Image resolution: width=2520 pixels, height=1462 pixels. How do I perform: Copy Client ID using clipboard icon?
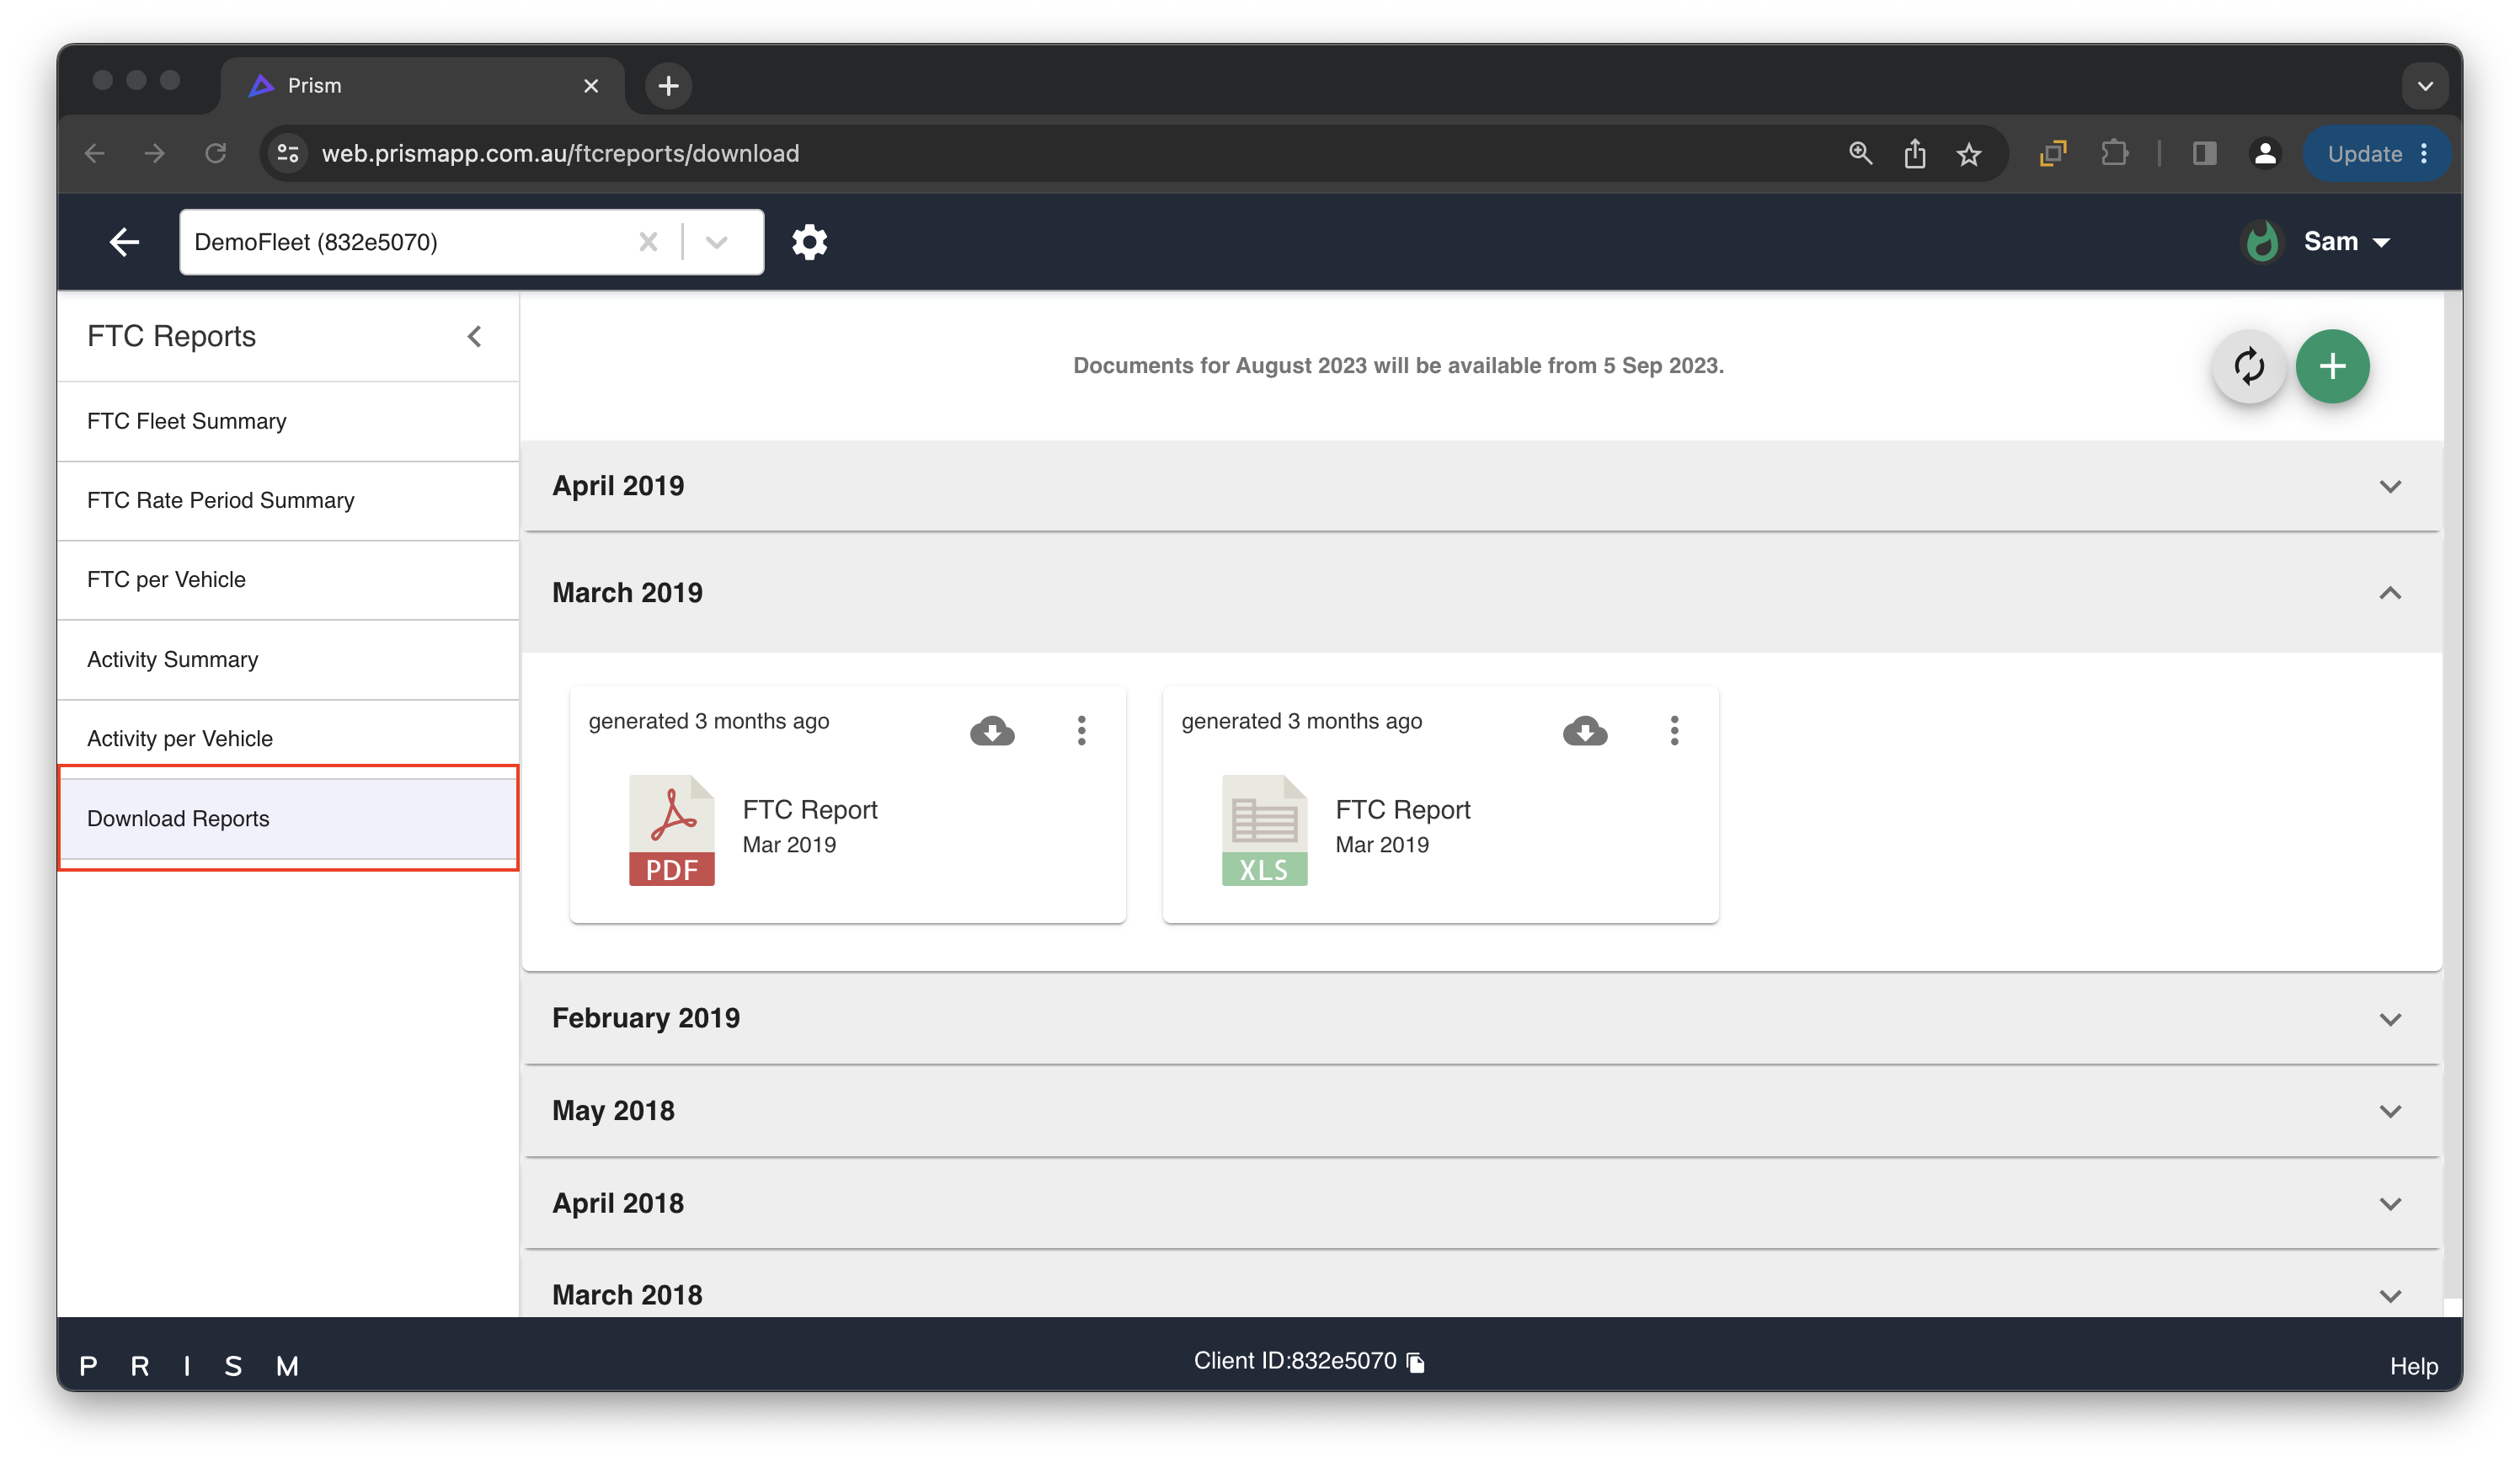pos(1416,1362)
